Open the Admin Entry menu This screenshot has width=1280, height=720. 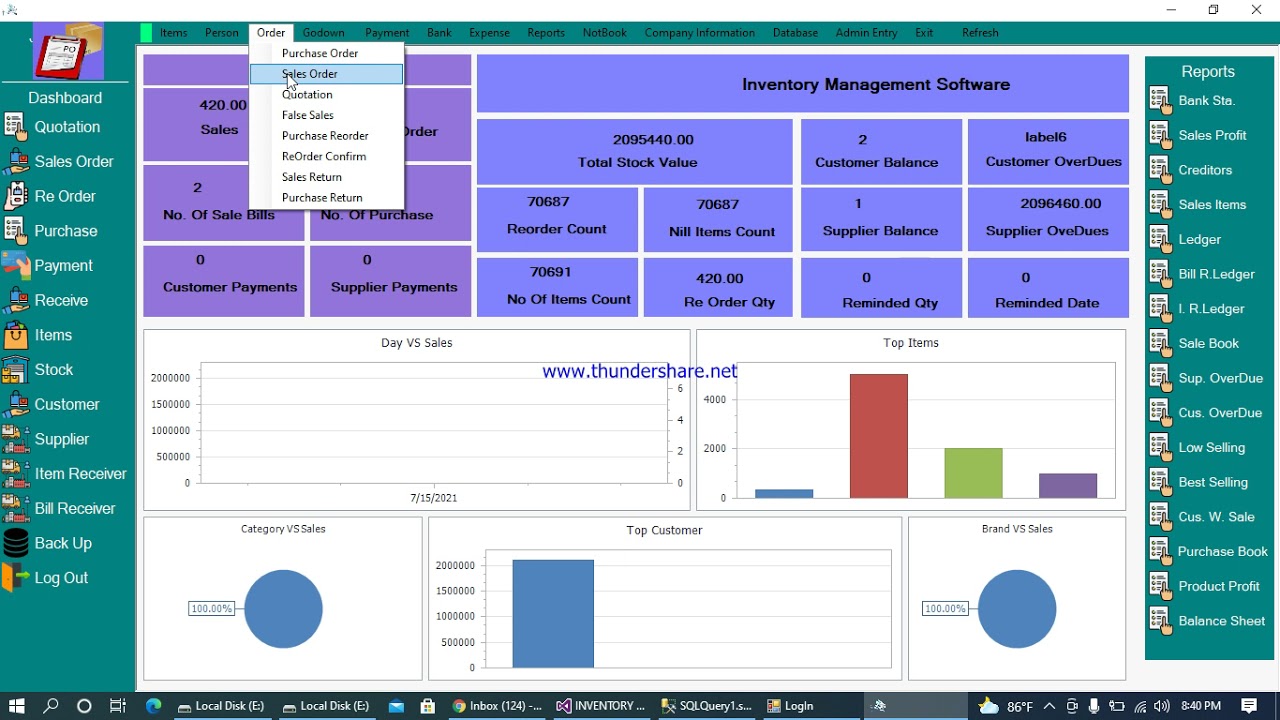click(x=867, y=33)
